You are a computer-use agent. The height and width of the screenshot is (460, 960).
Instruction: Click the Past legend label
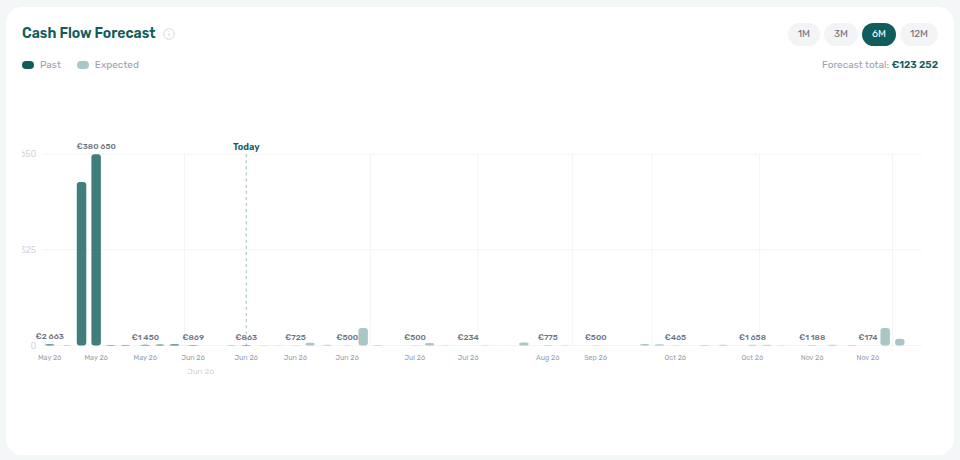tap(50, 65)
